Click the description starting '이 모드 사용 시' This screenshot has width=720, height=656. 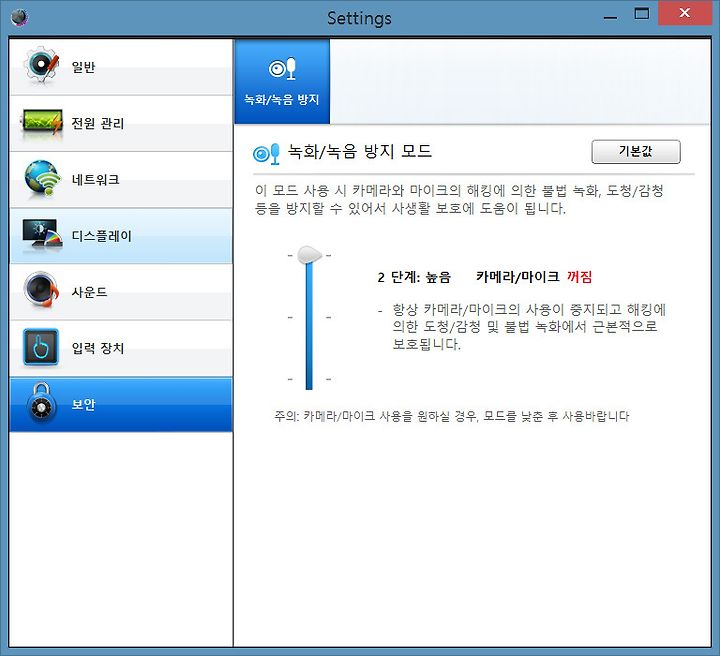click(459, 199)
